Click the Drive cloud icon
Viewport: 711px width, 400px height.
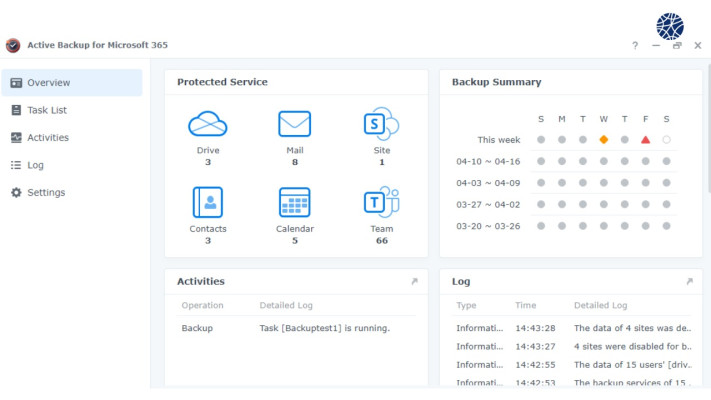click(208, 123)
